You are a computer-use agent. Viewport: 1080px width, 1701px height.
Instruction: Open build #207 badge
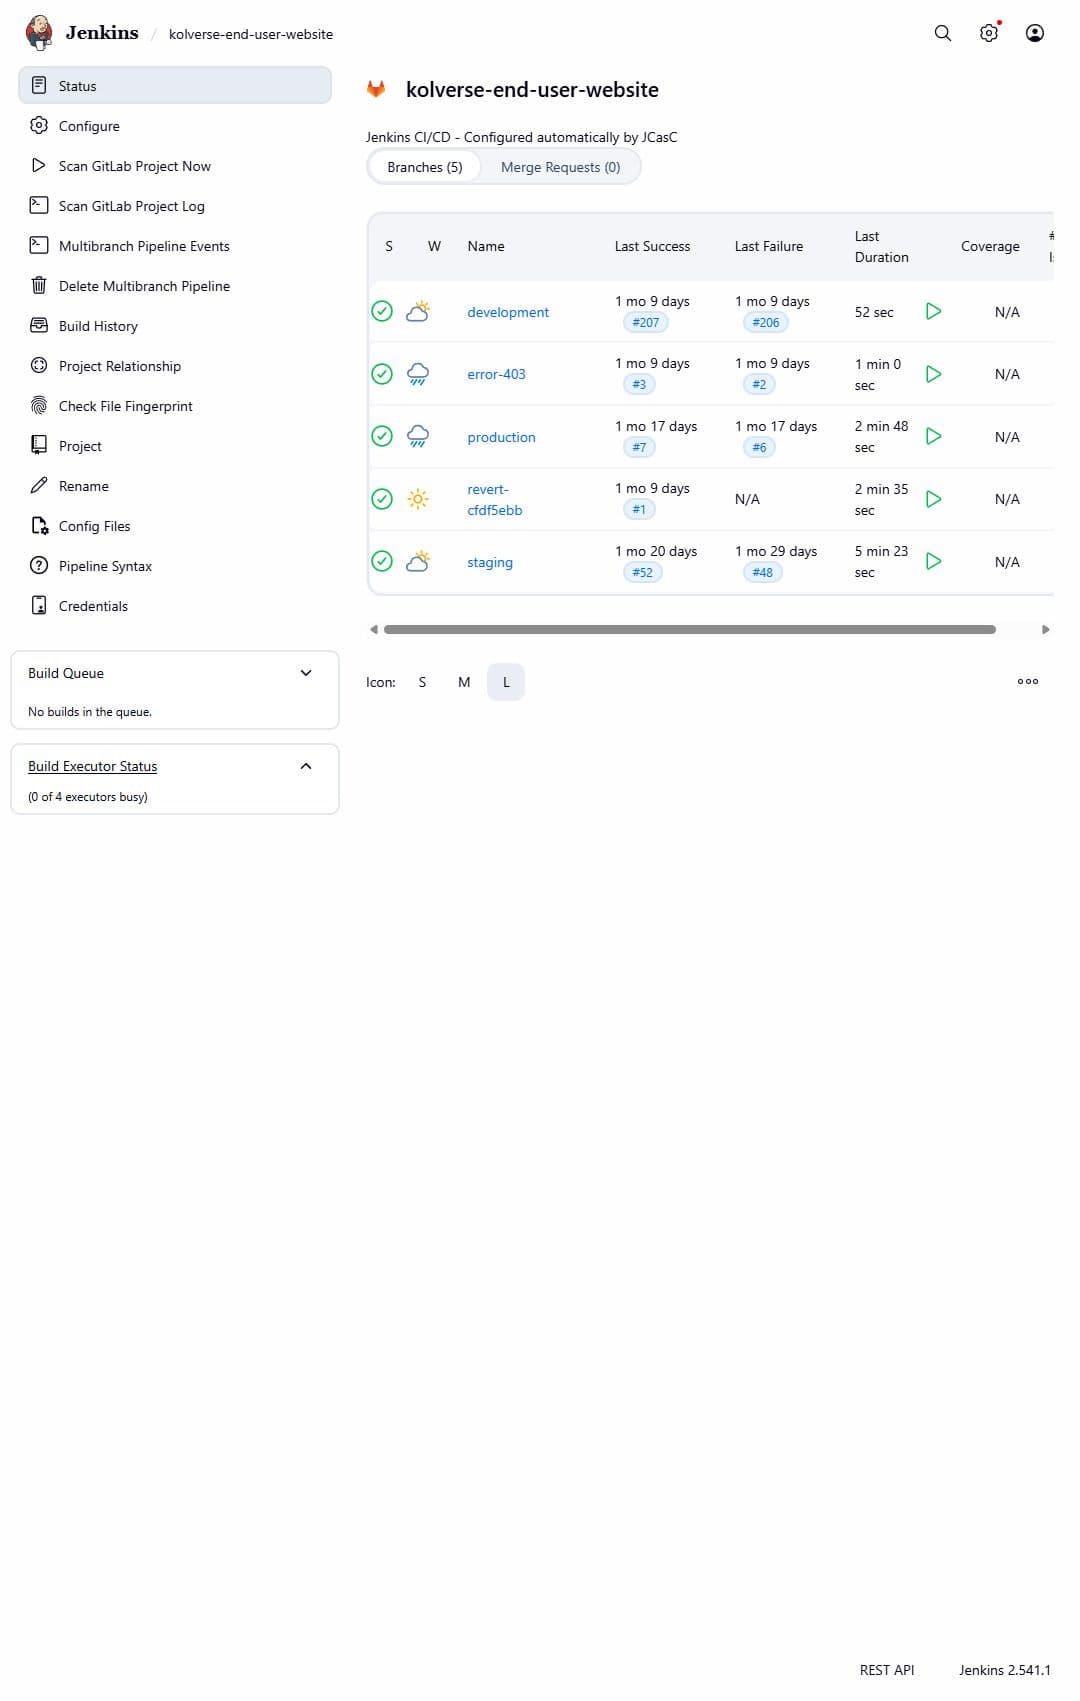point(646,322)
